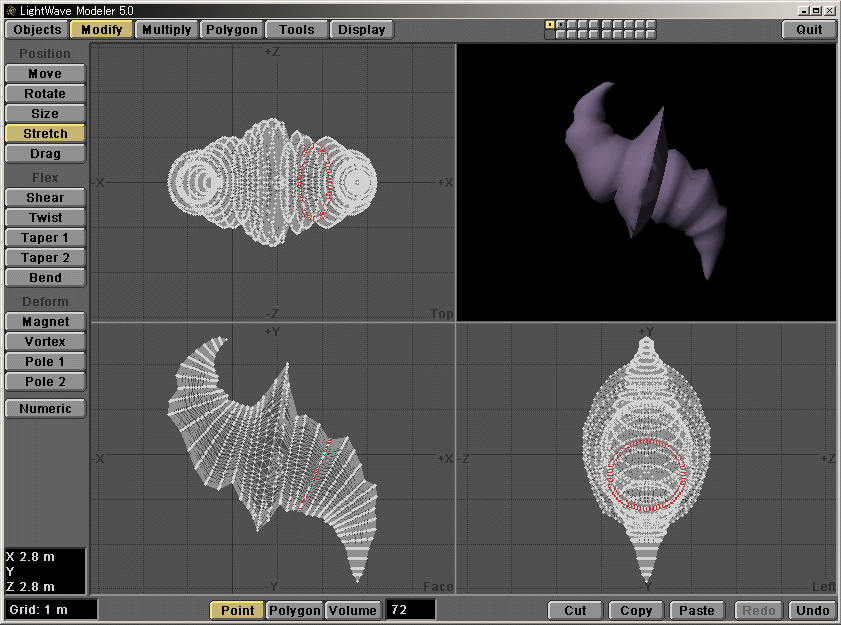Select the Magnet deform tool
Image resolution: width=841 pixels, height=625 pixels.
point(44,321)
